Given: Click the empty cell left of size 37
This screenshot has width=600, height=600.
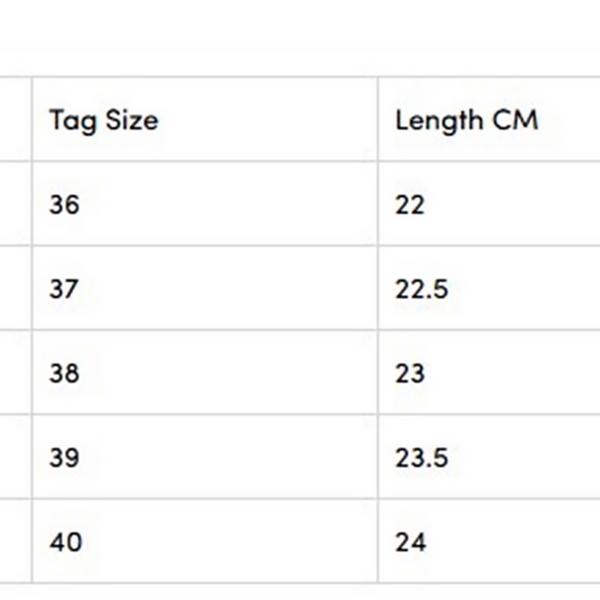Looking at the screenshot, I should 15,289.
